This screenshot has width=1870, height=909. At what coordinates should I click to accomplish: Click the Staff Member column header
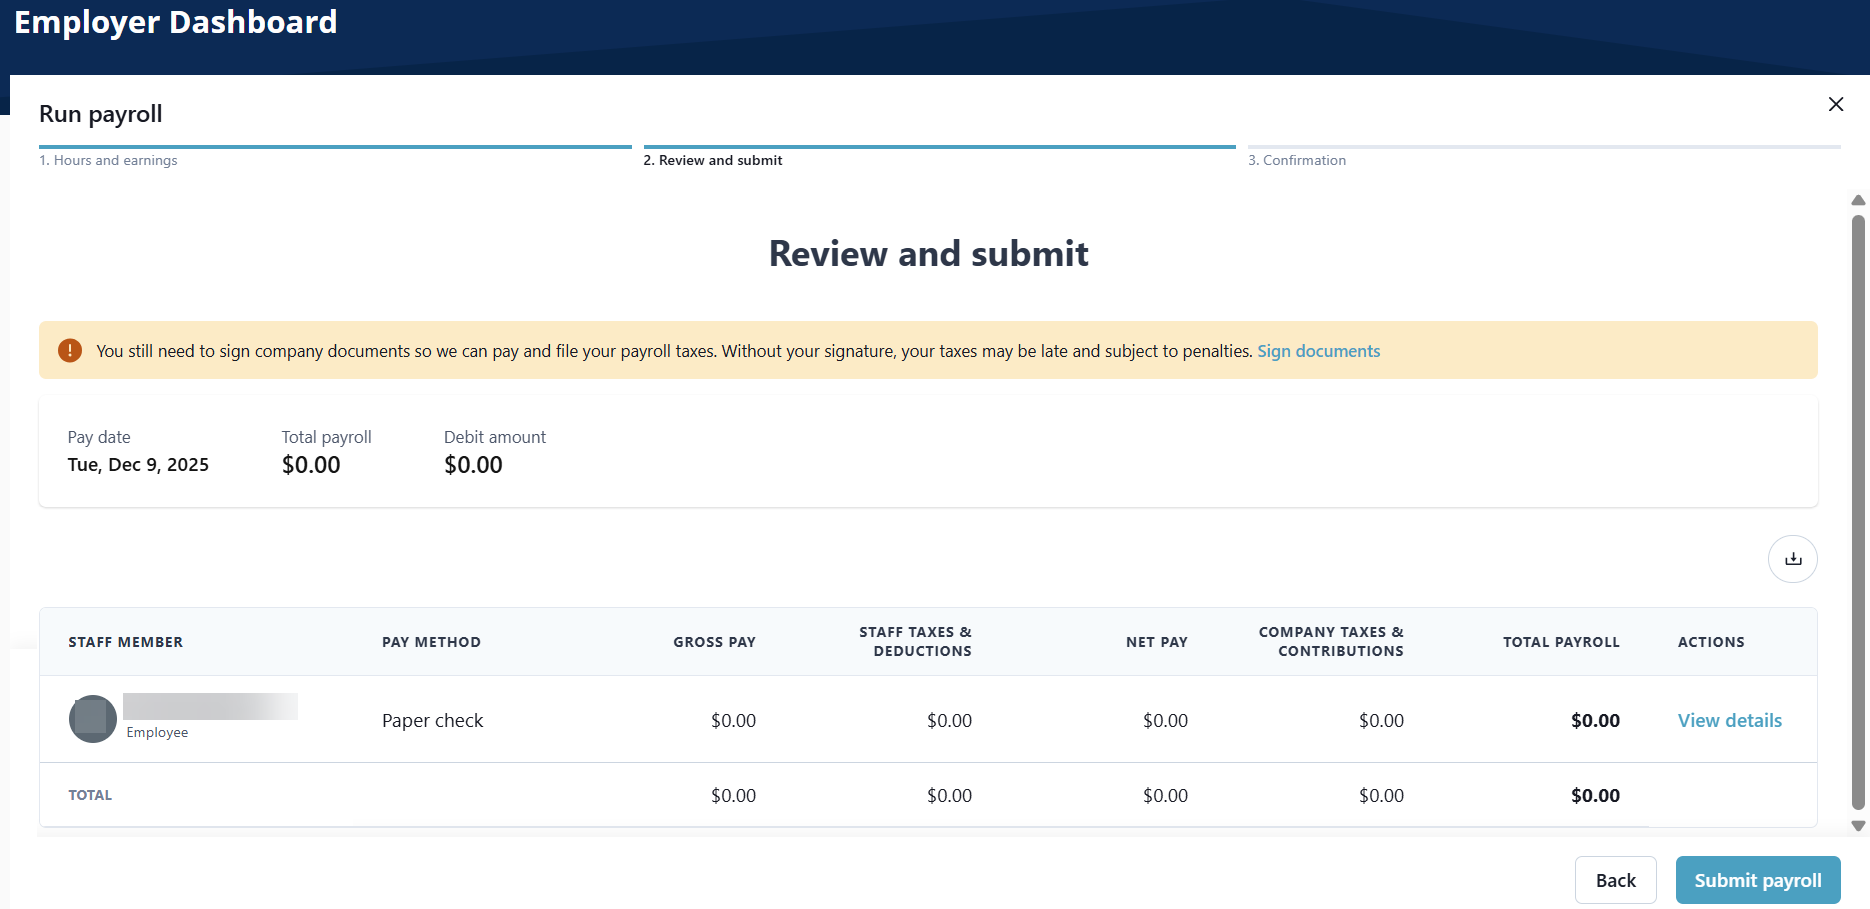coord(125,642)
